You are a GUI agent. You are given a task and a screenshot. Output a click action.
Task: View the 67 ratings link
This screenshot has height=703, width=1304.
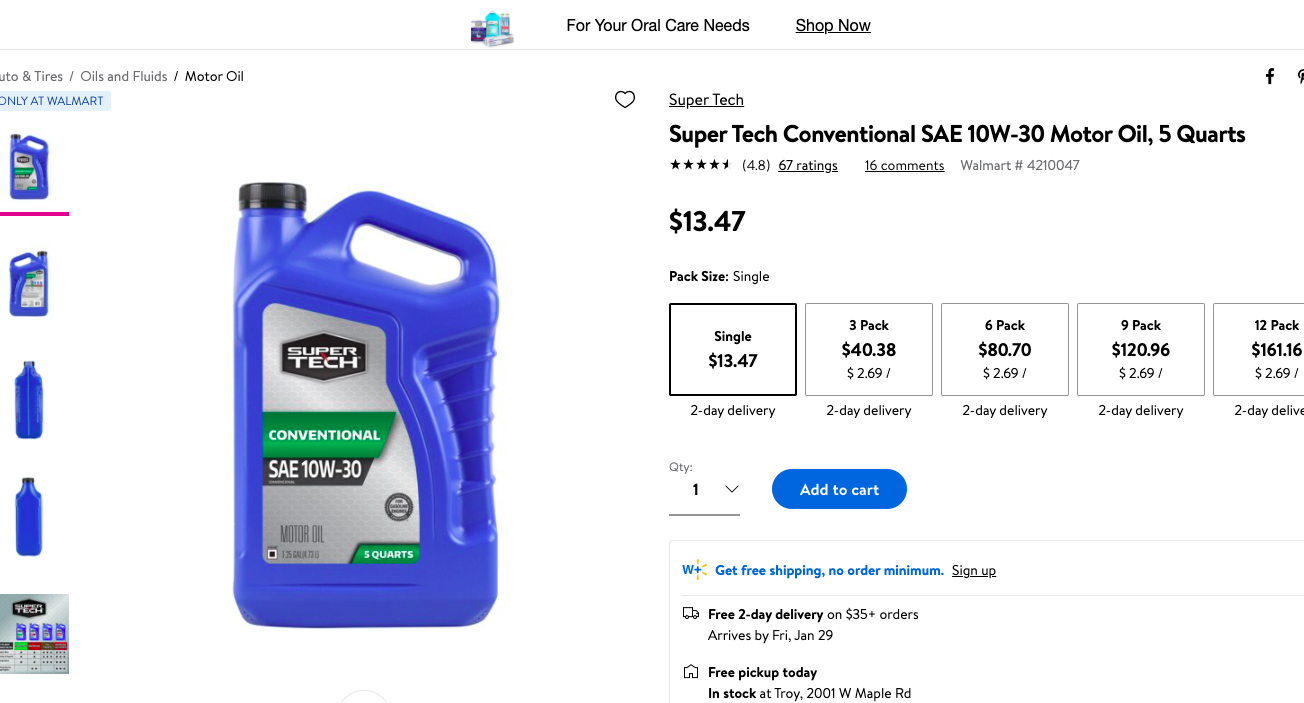(x=808, y=165)
